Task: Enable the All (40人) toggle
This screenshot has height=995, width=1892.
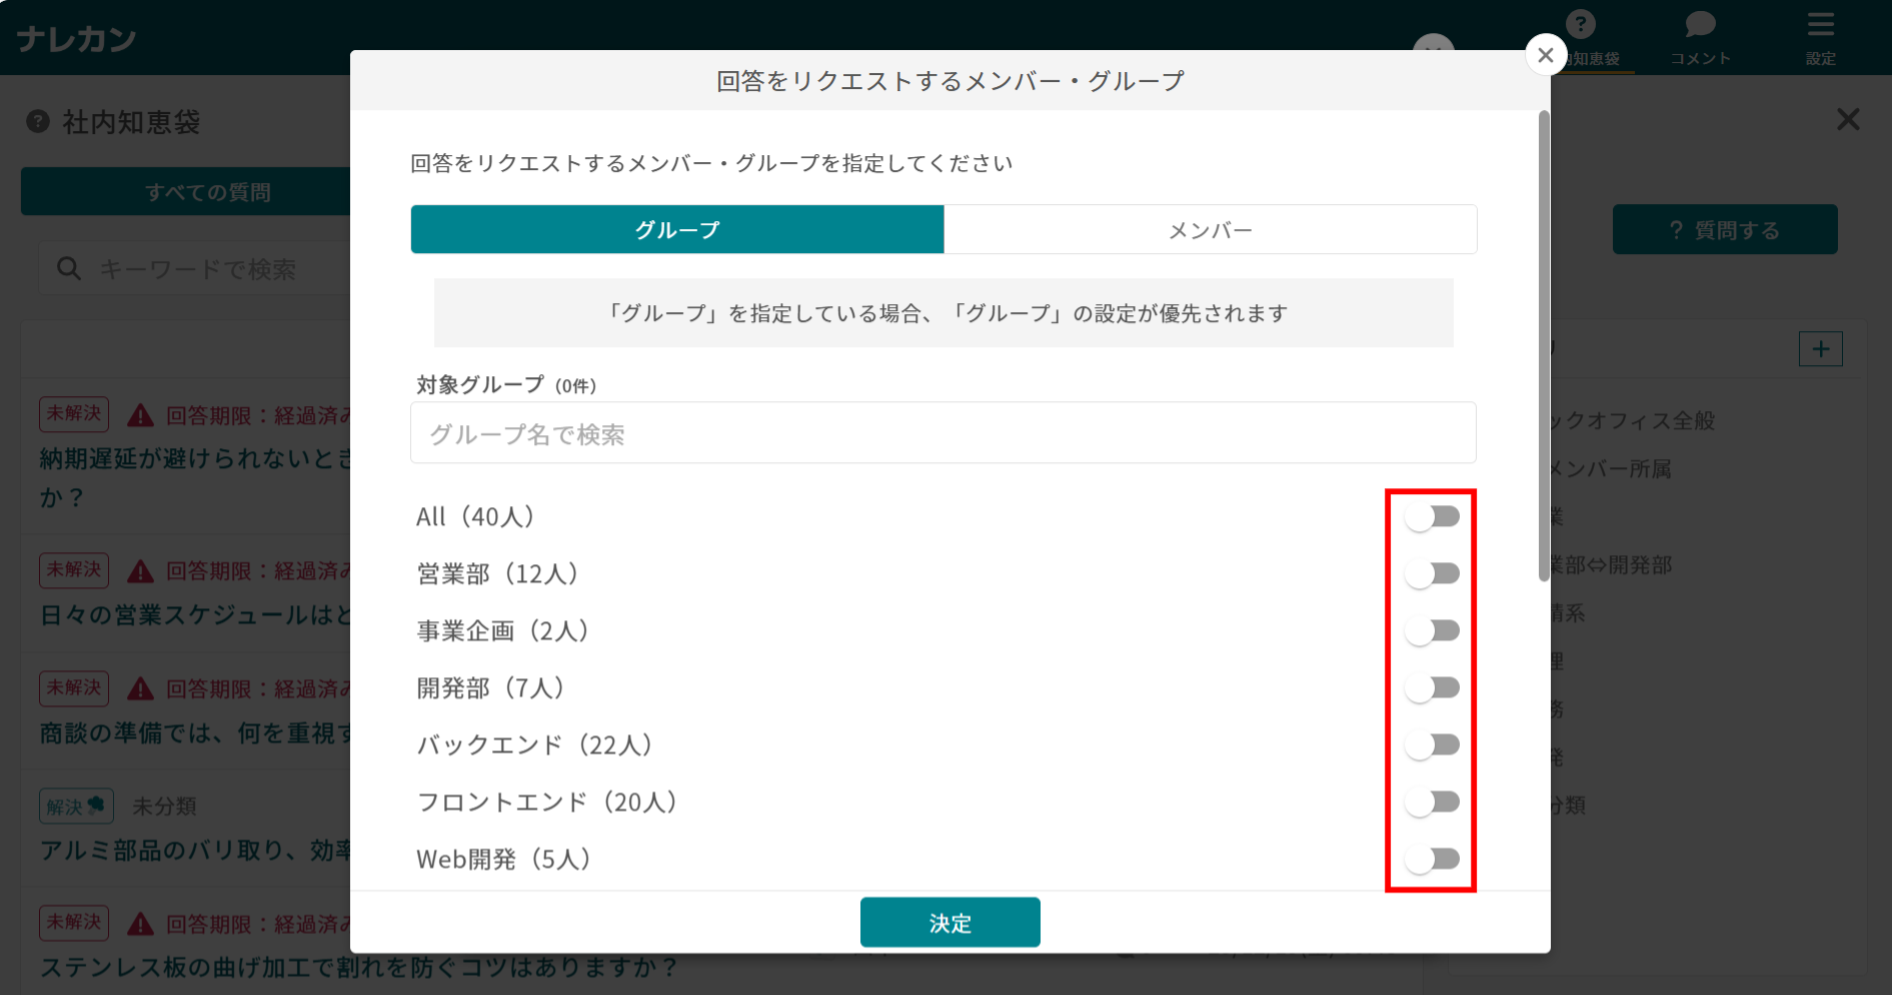Action: [1434, 516]
